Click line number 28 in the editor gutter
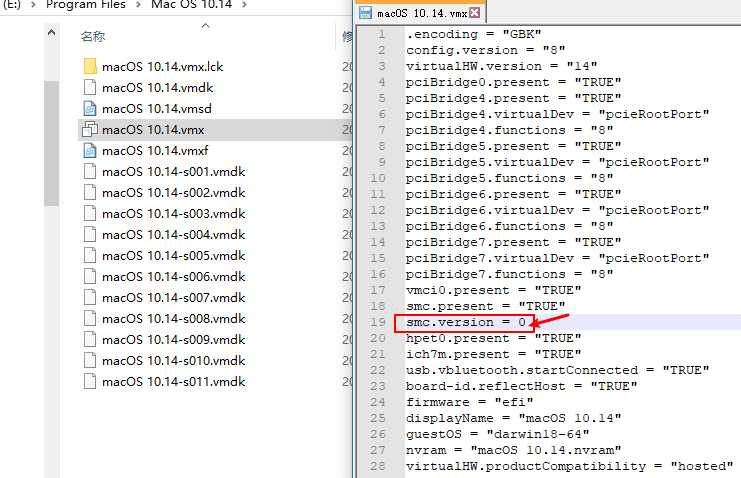This screenshot has width=741, height=478. (x=378, y=466)
